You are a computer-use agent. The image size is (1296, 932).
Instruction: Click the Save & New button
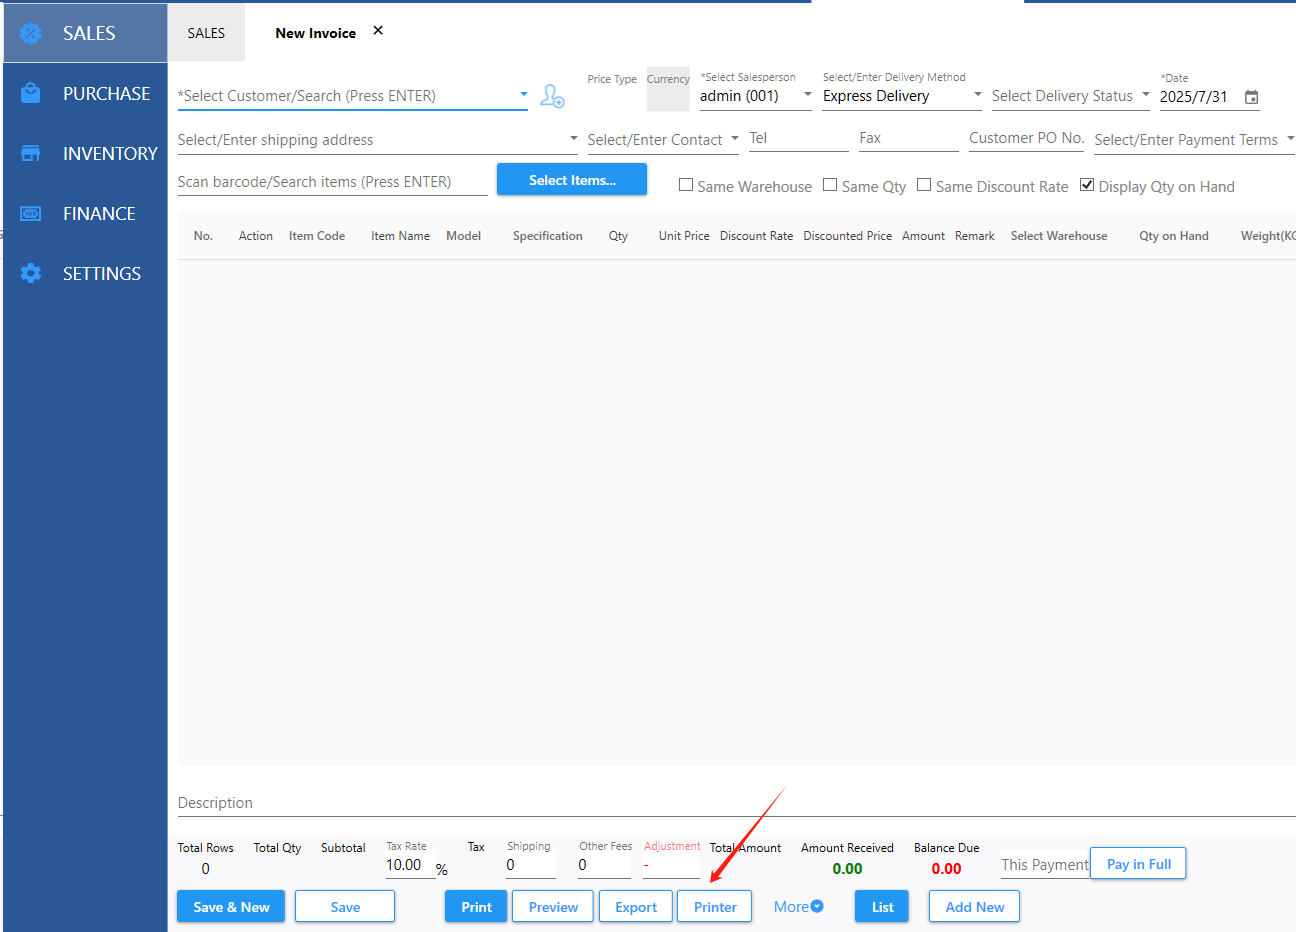[x=231, y=907]
